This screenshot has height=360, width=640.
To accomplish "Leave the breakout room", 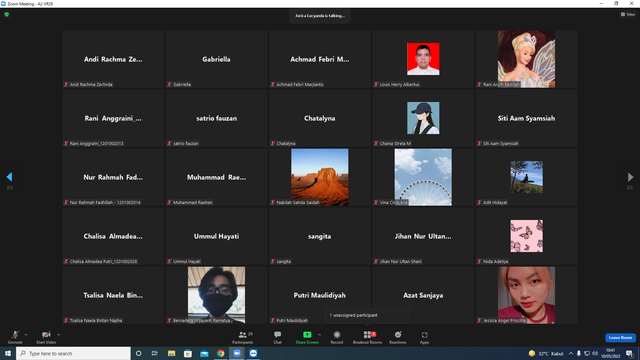I will 620,338.
